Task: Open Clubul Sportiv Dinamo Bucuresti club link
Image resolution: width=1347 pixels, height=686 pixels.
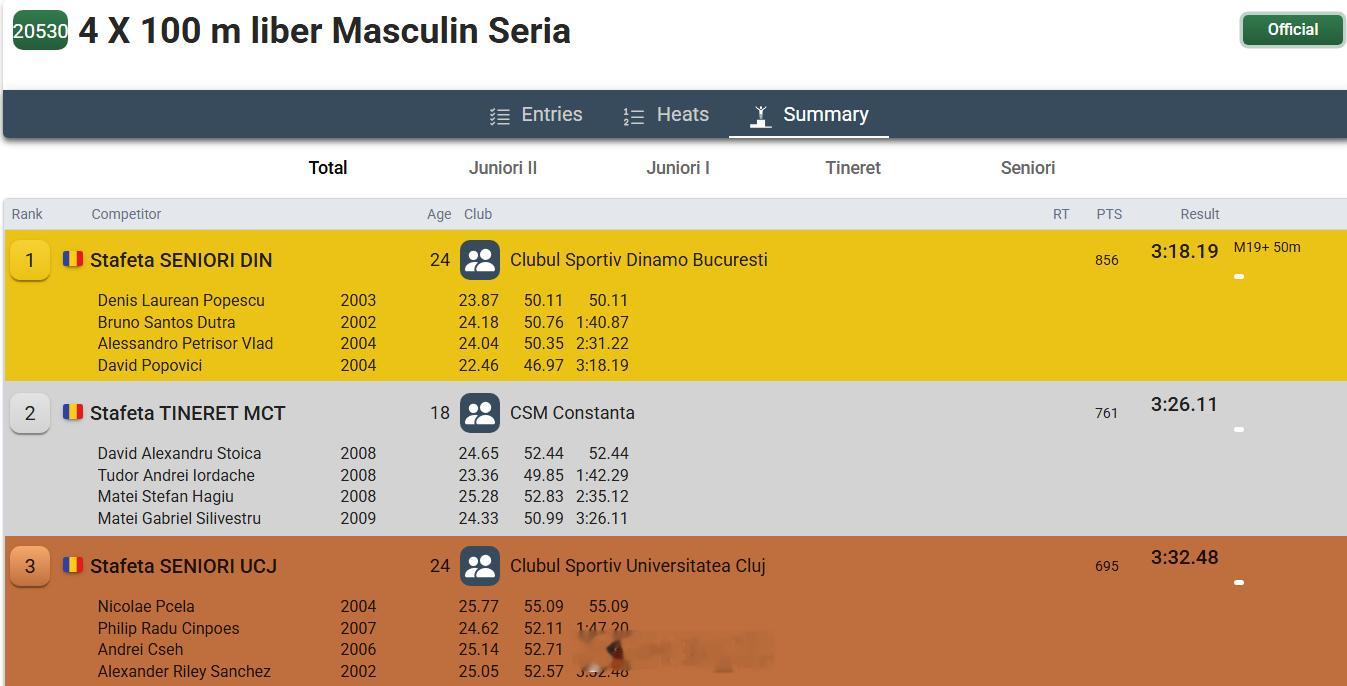Action: pyautogui.click(x=639, y=260)
